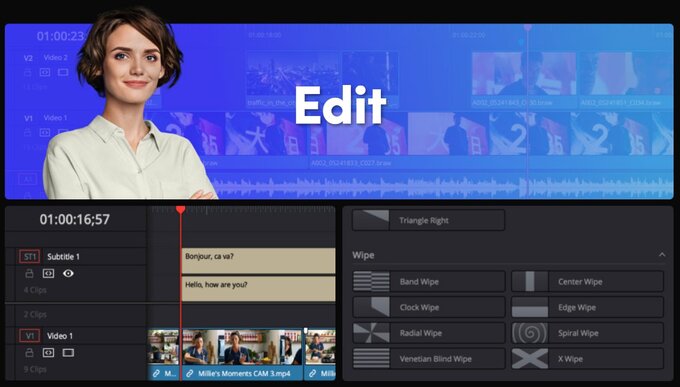This screenshot has width=680, height=387.
Task: Select the Triangle Right transition icon
Action: point(371,220)
